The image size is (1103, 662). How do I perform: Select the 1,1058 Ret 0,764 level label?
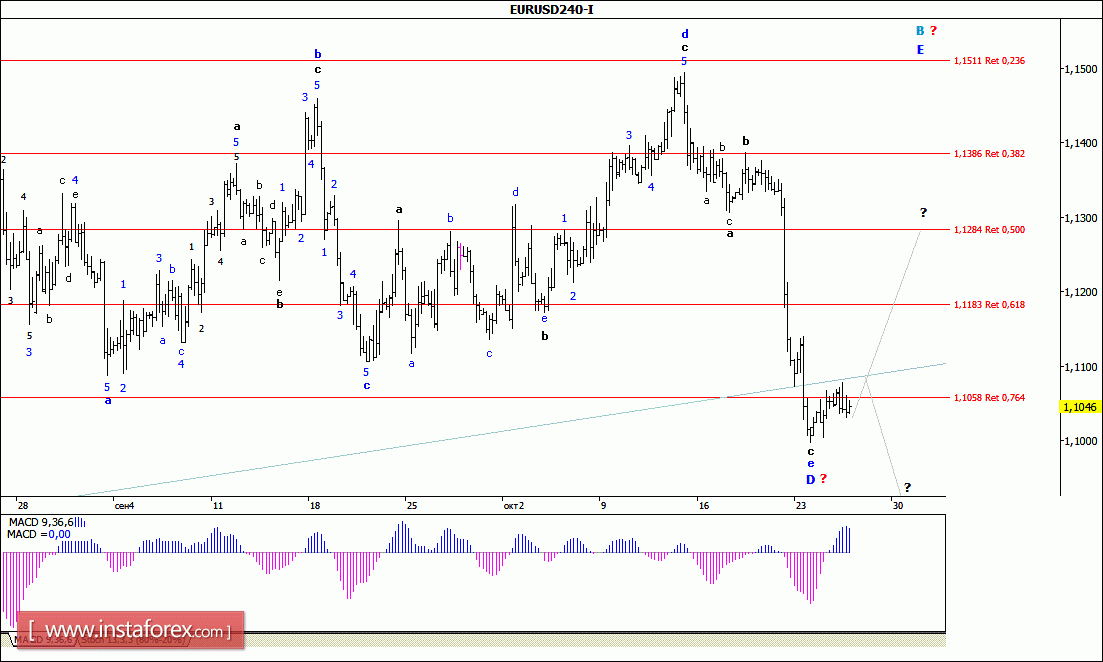click(x=989, y=397)
